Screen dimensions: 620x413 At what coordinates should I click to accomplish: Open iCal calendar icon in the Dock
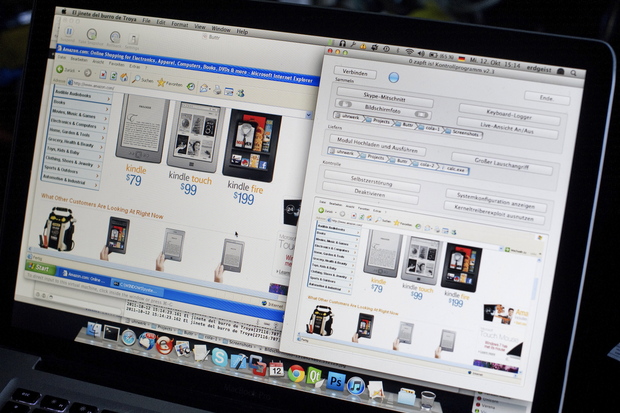[276, 369]
